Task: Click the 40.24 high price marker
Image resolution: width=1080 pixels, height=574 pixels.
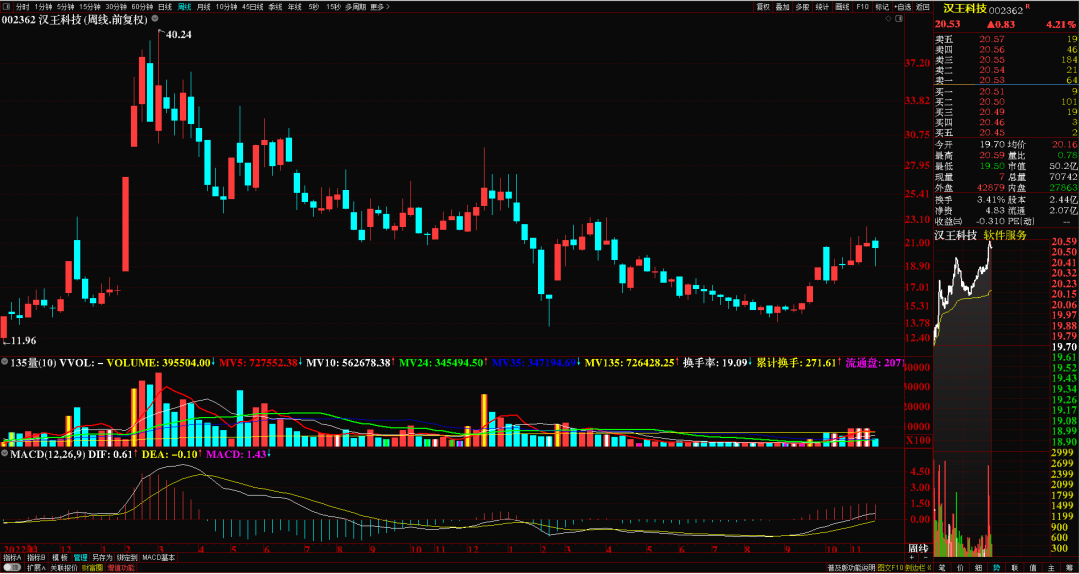Action: point(178,33)
